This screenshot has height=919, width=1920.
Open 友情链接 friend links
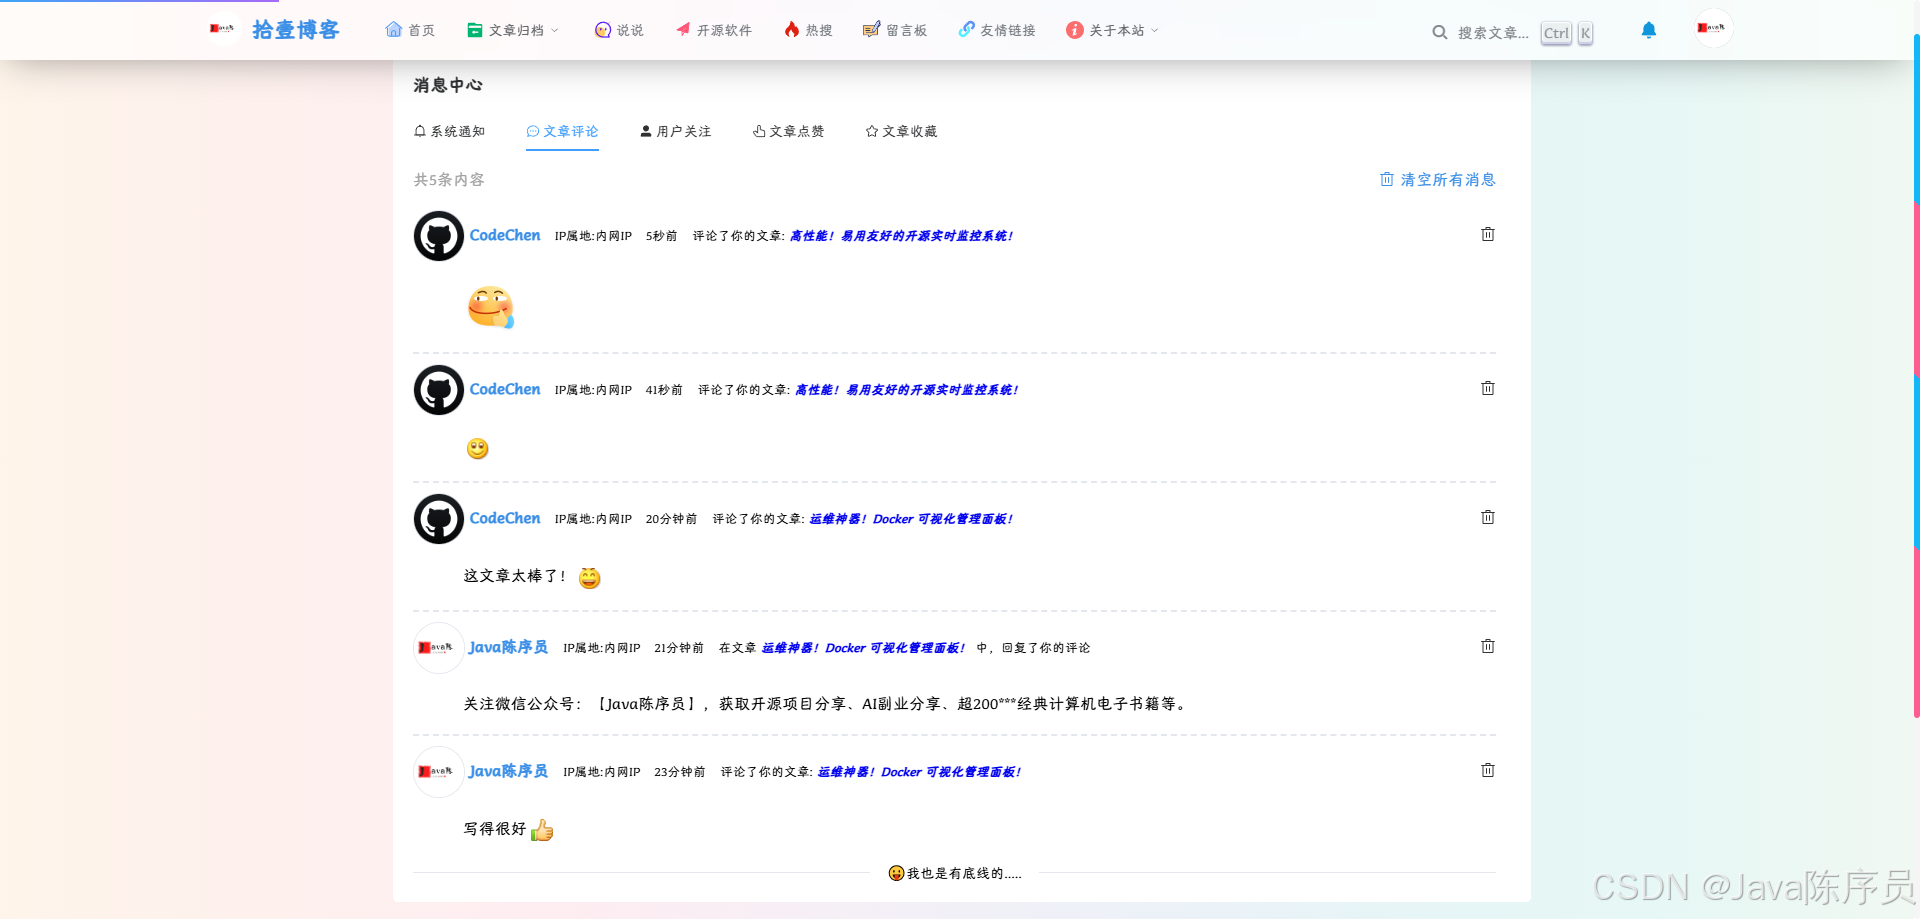(997, 30)
